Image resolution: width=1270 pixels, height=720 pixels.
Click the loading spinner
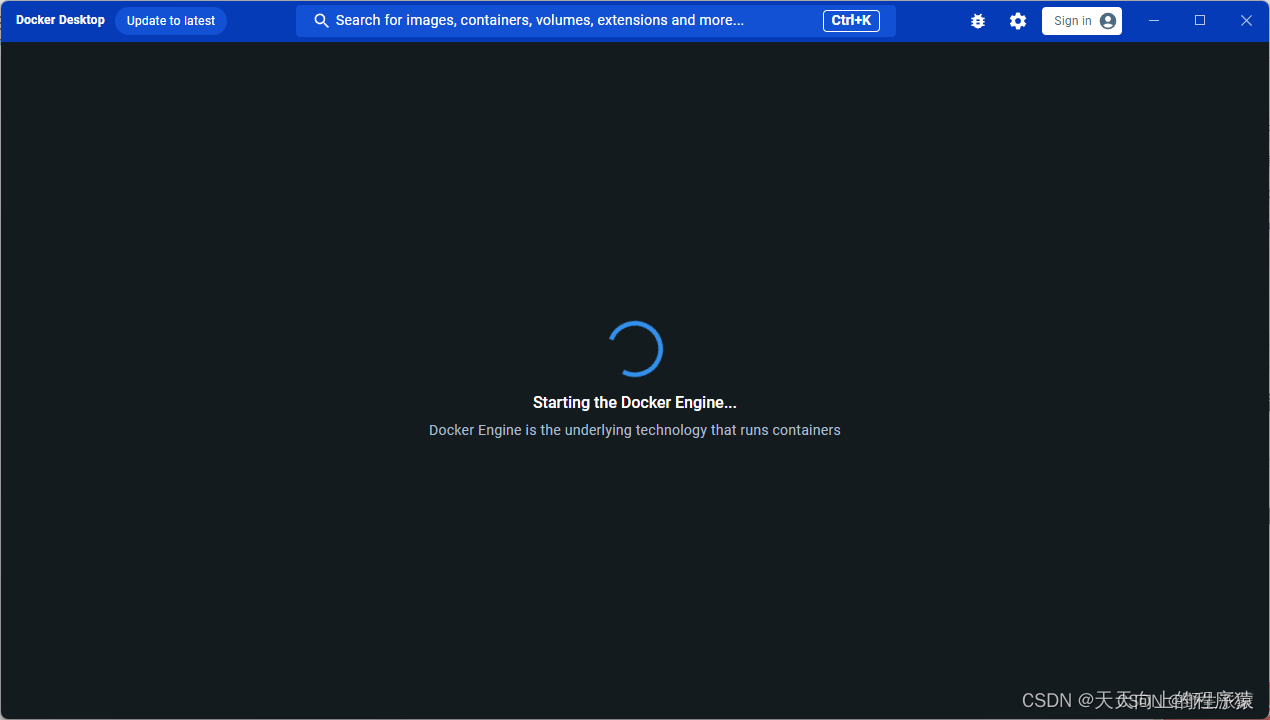[x=635, y=349]
